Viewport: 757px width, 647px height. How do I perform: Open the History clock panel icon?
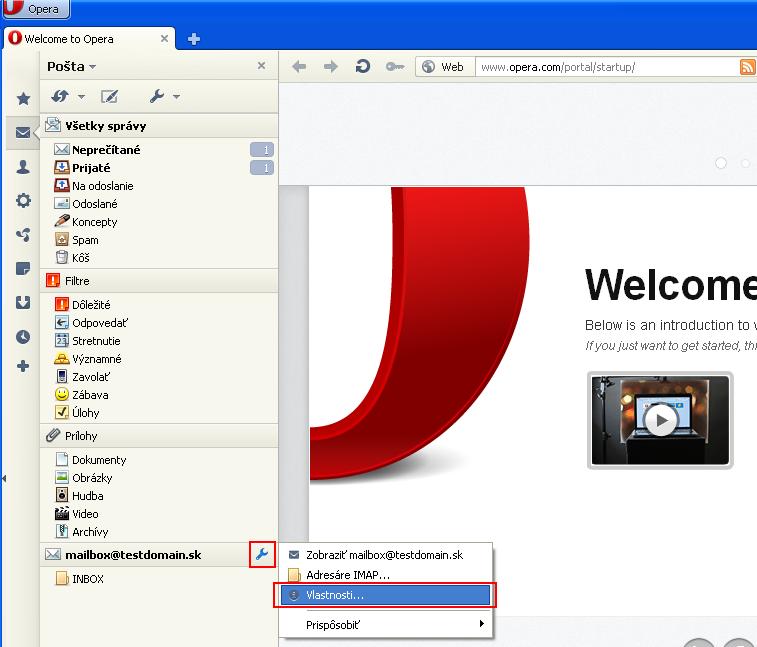click(x=23, y=337)
